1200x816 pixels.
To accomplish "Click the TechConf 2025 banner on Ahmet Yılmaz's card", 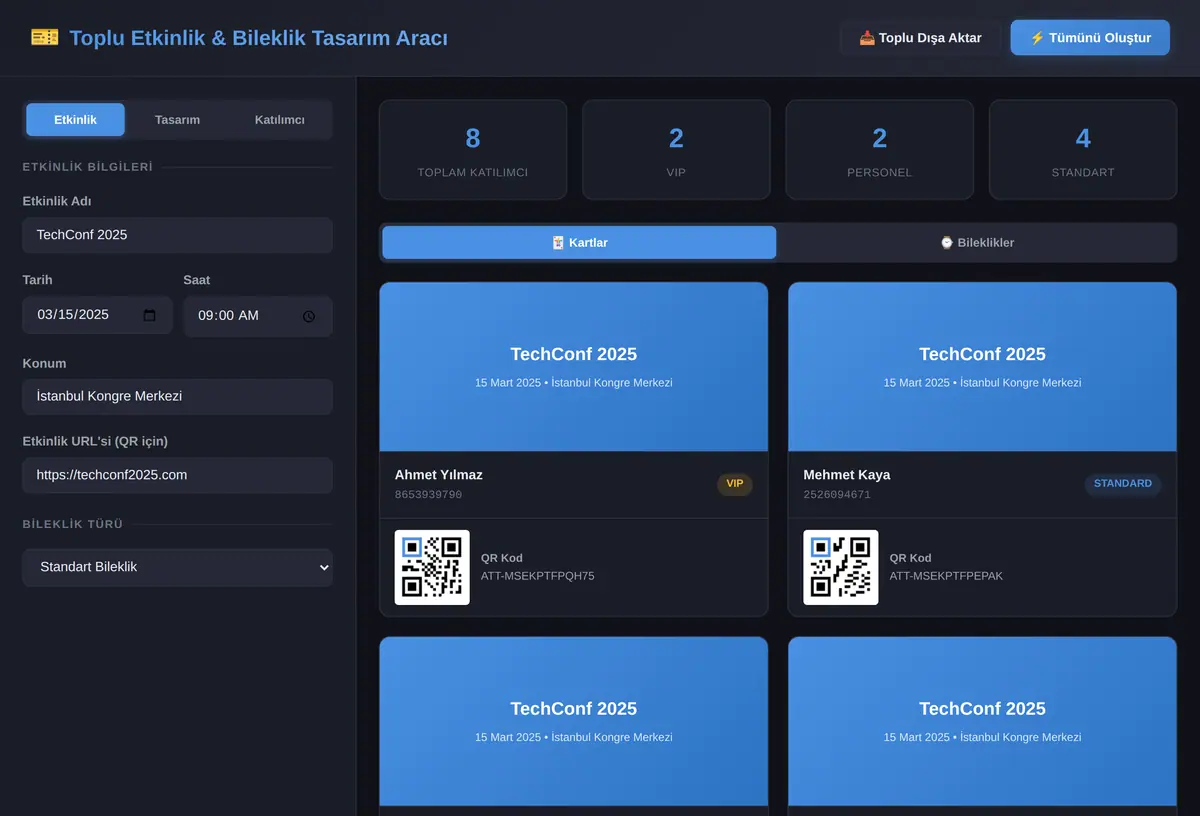I will click(x=574, y=367).
